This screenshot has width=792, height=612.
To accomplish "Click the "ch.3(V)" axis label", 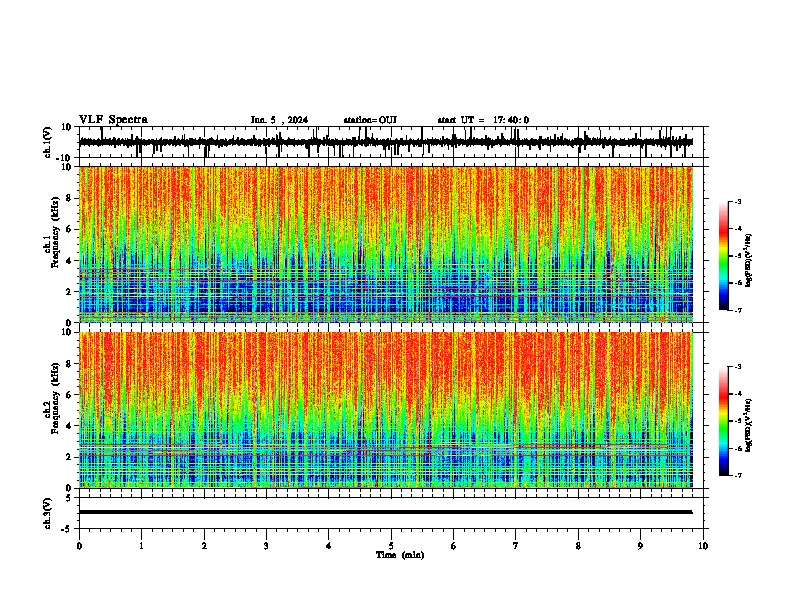I will point(48,513).
